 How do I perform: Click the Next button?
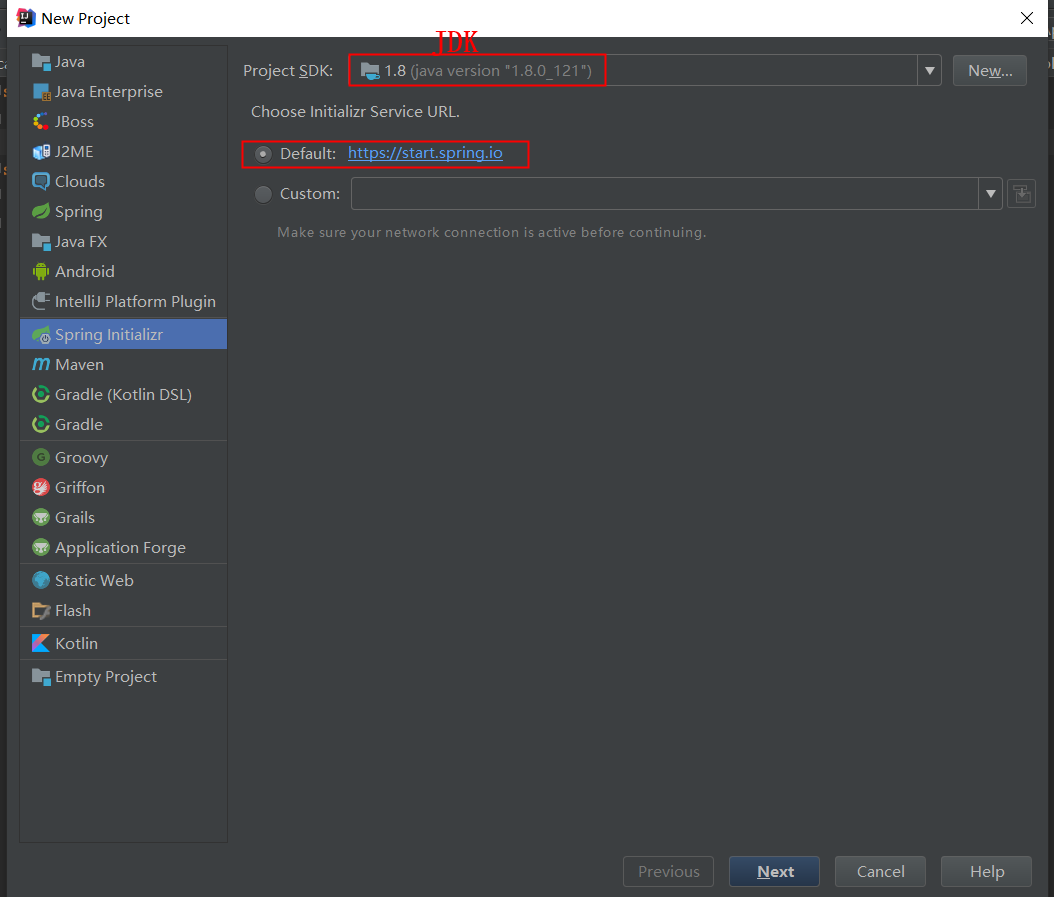coord(774,871)
